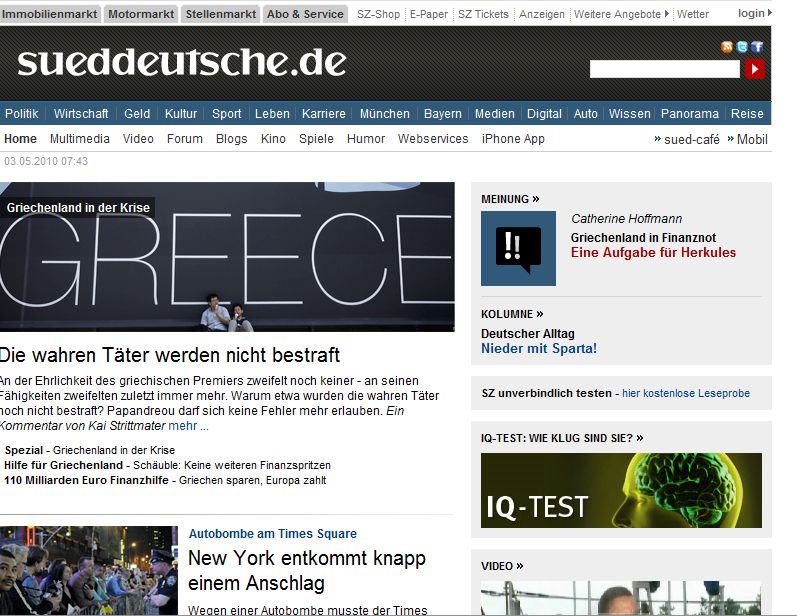
Task: Click the sueddeutsche.de logo
Action: (181, 62)
